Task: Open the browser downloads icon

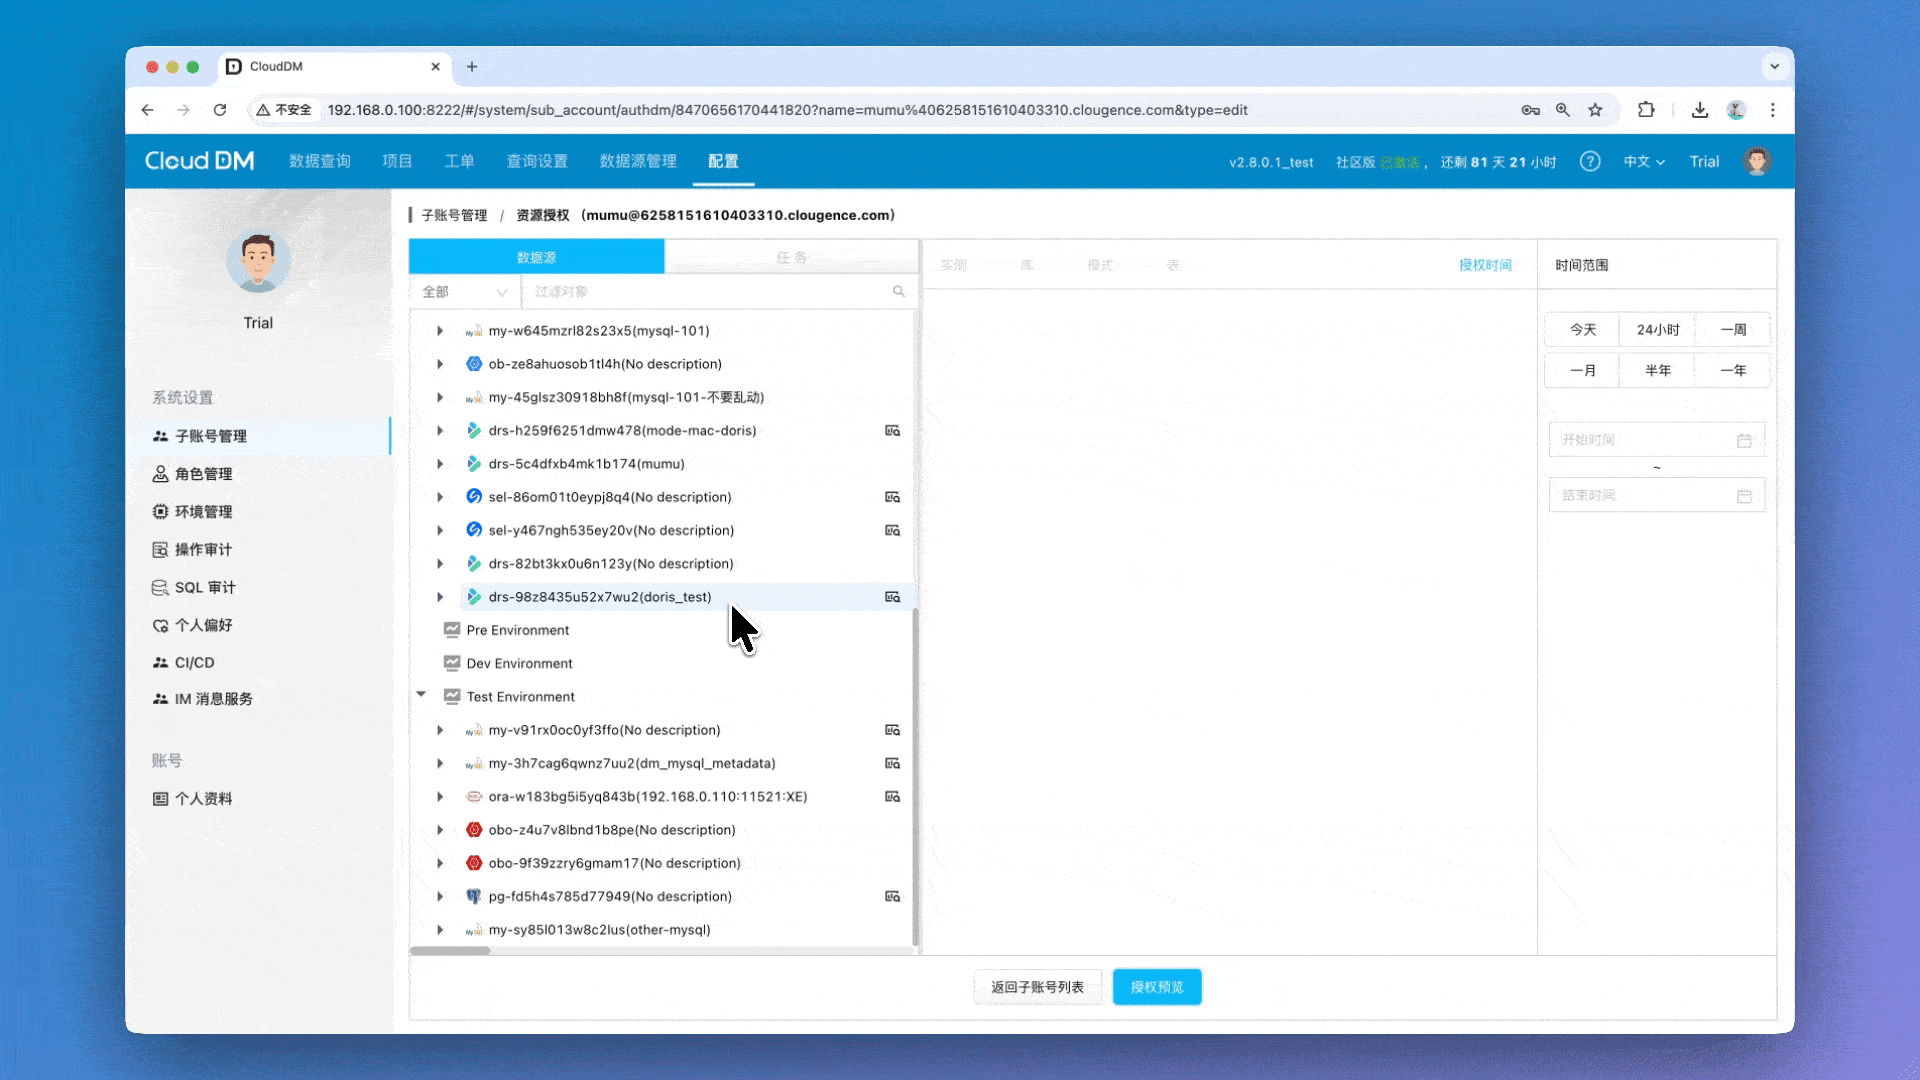Action: pyautogui.click(x=1699, y=110)
